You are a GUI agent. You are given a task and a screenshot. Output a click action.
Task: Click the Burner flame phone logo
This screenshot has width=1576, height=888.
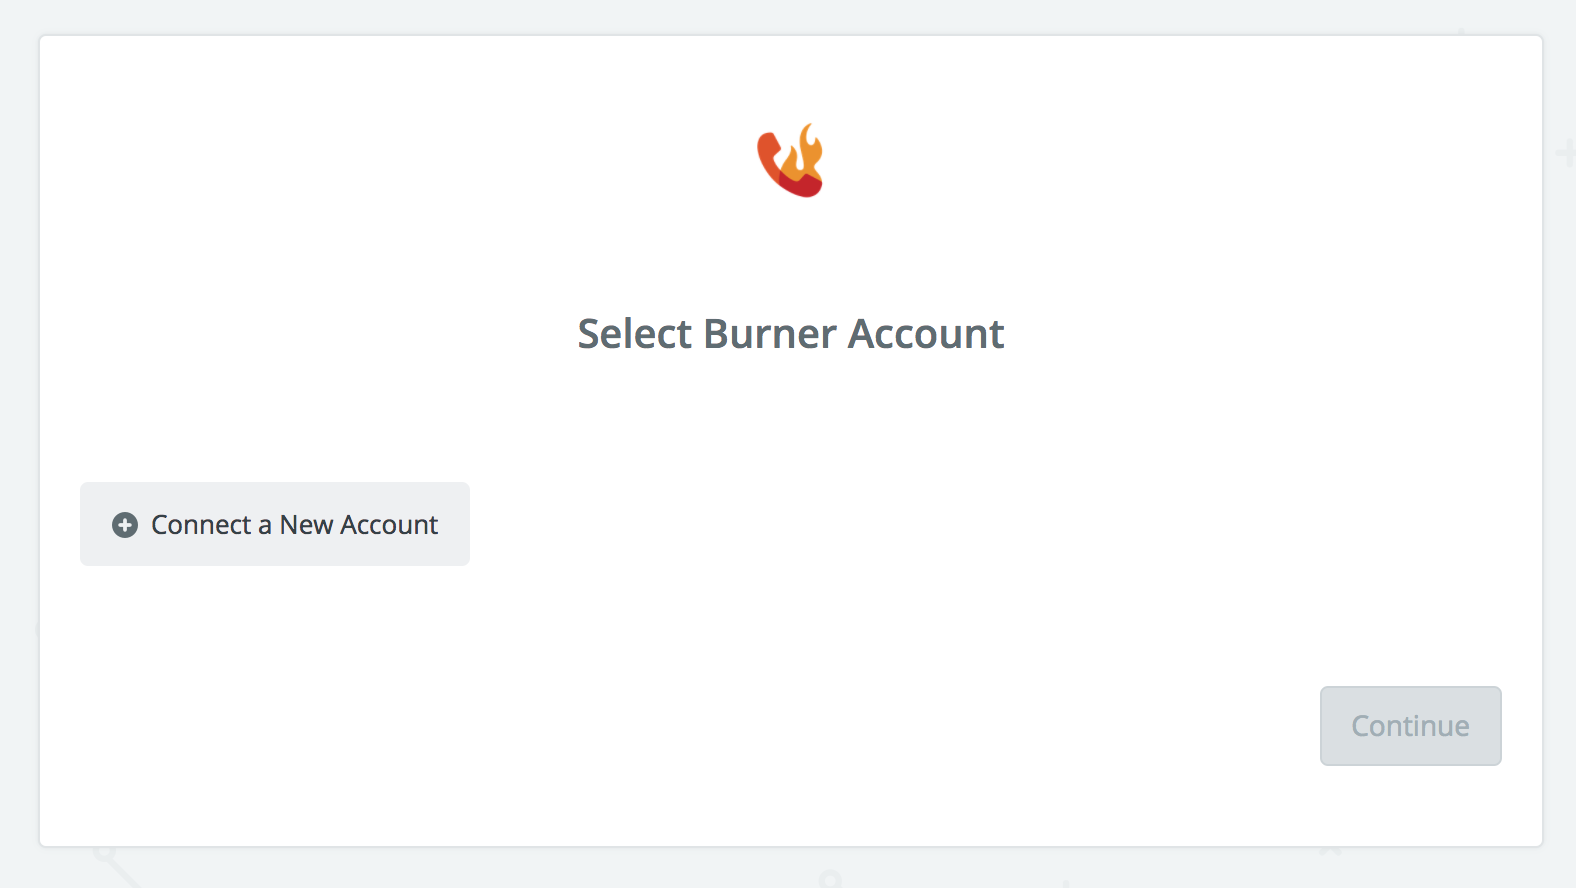point(790,160)
